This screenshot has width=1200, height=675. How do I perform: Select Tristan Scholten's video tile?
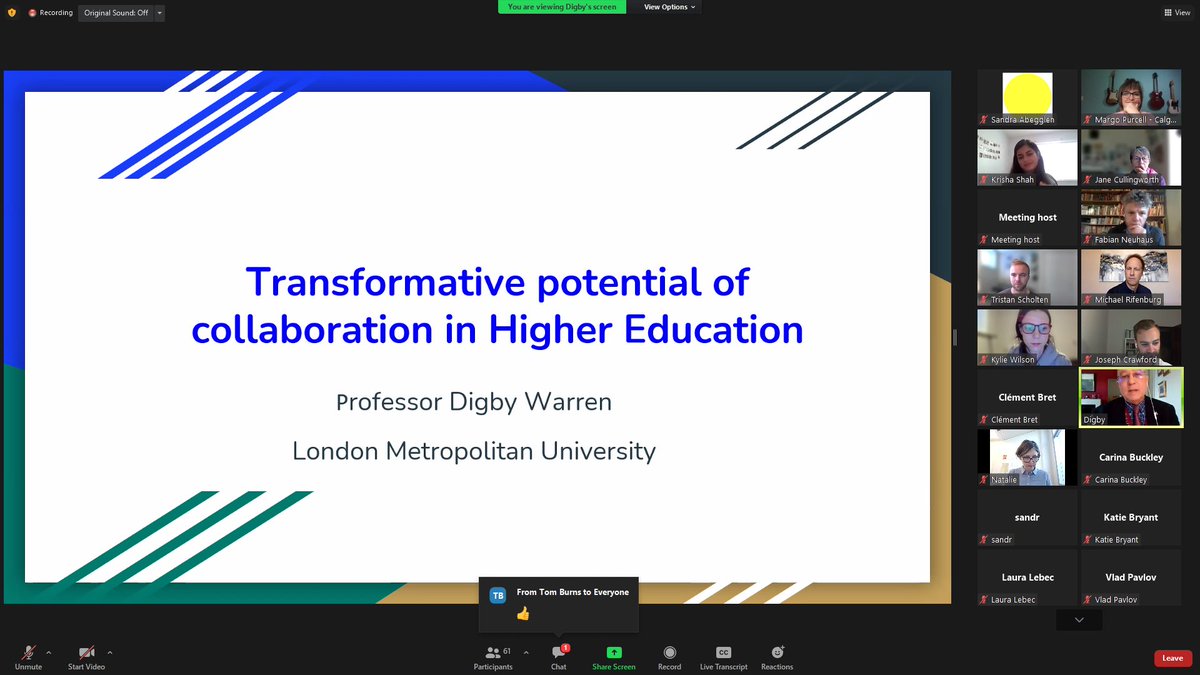point(1027,278)
